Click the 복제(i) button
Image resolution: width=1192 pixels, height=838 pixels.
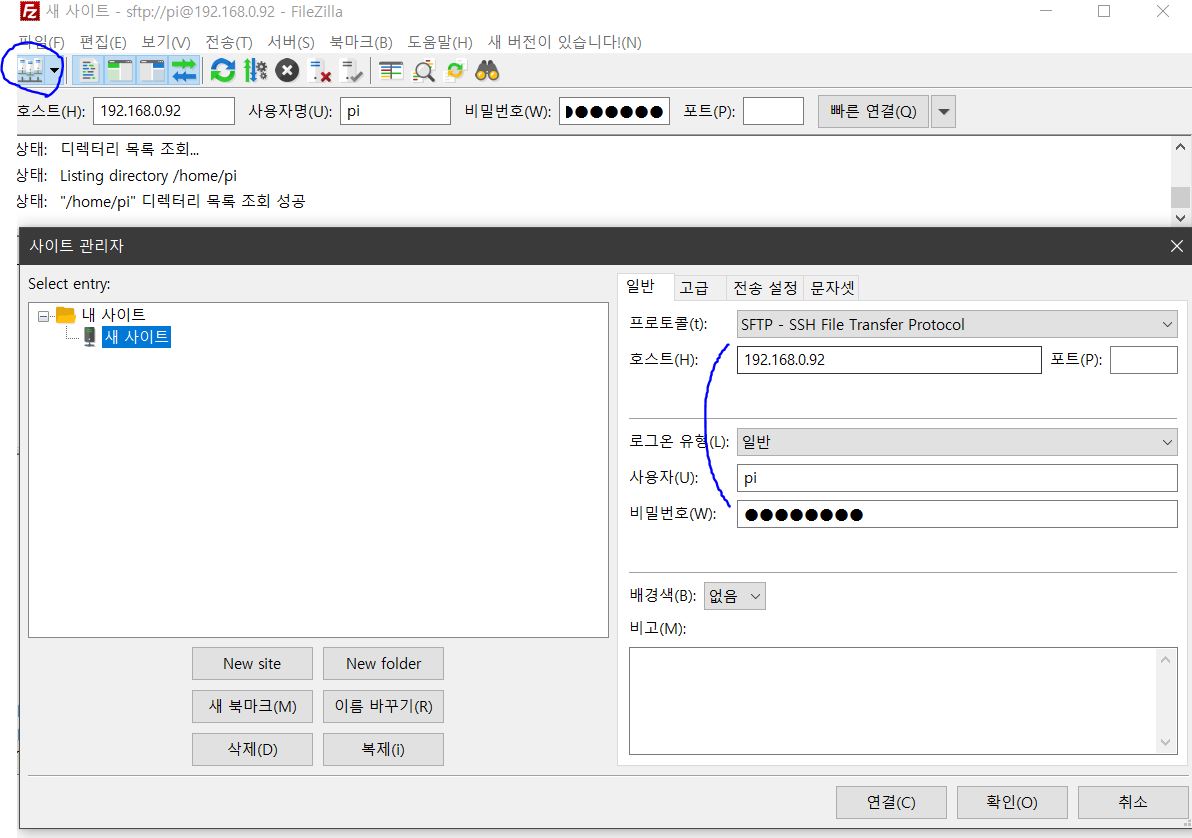383,750
